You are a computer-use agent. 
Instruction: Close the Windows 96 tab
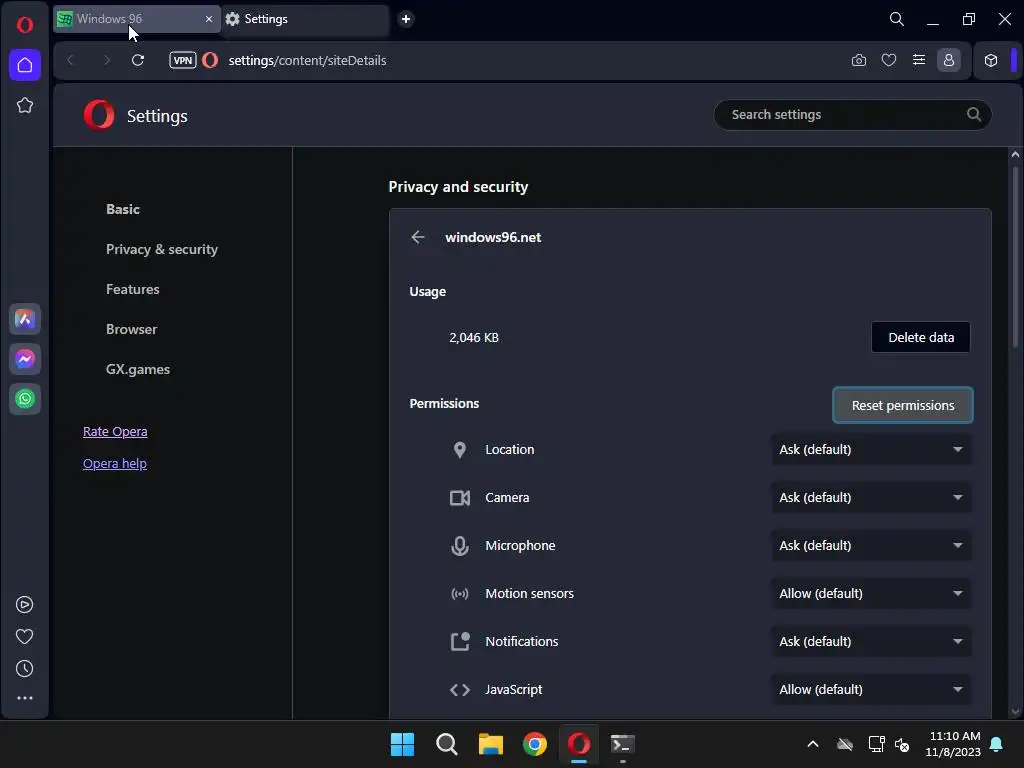(x=209, y=19)
